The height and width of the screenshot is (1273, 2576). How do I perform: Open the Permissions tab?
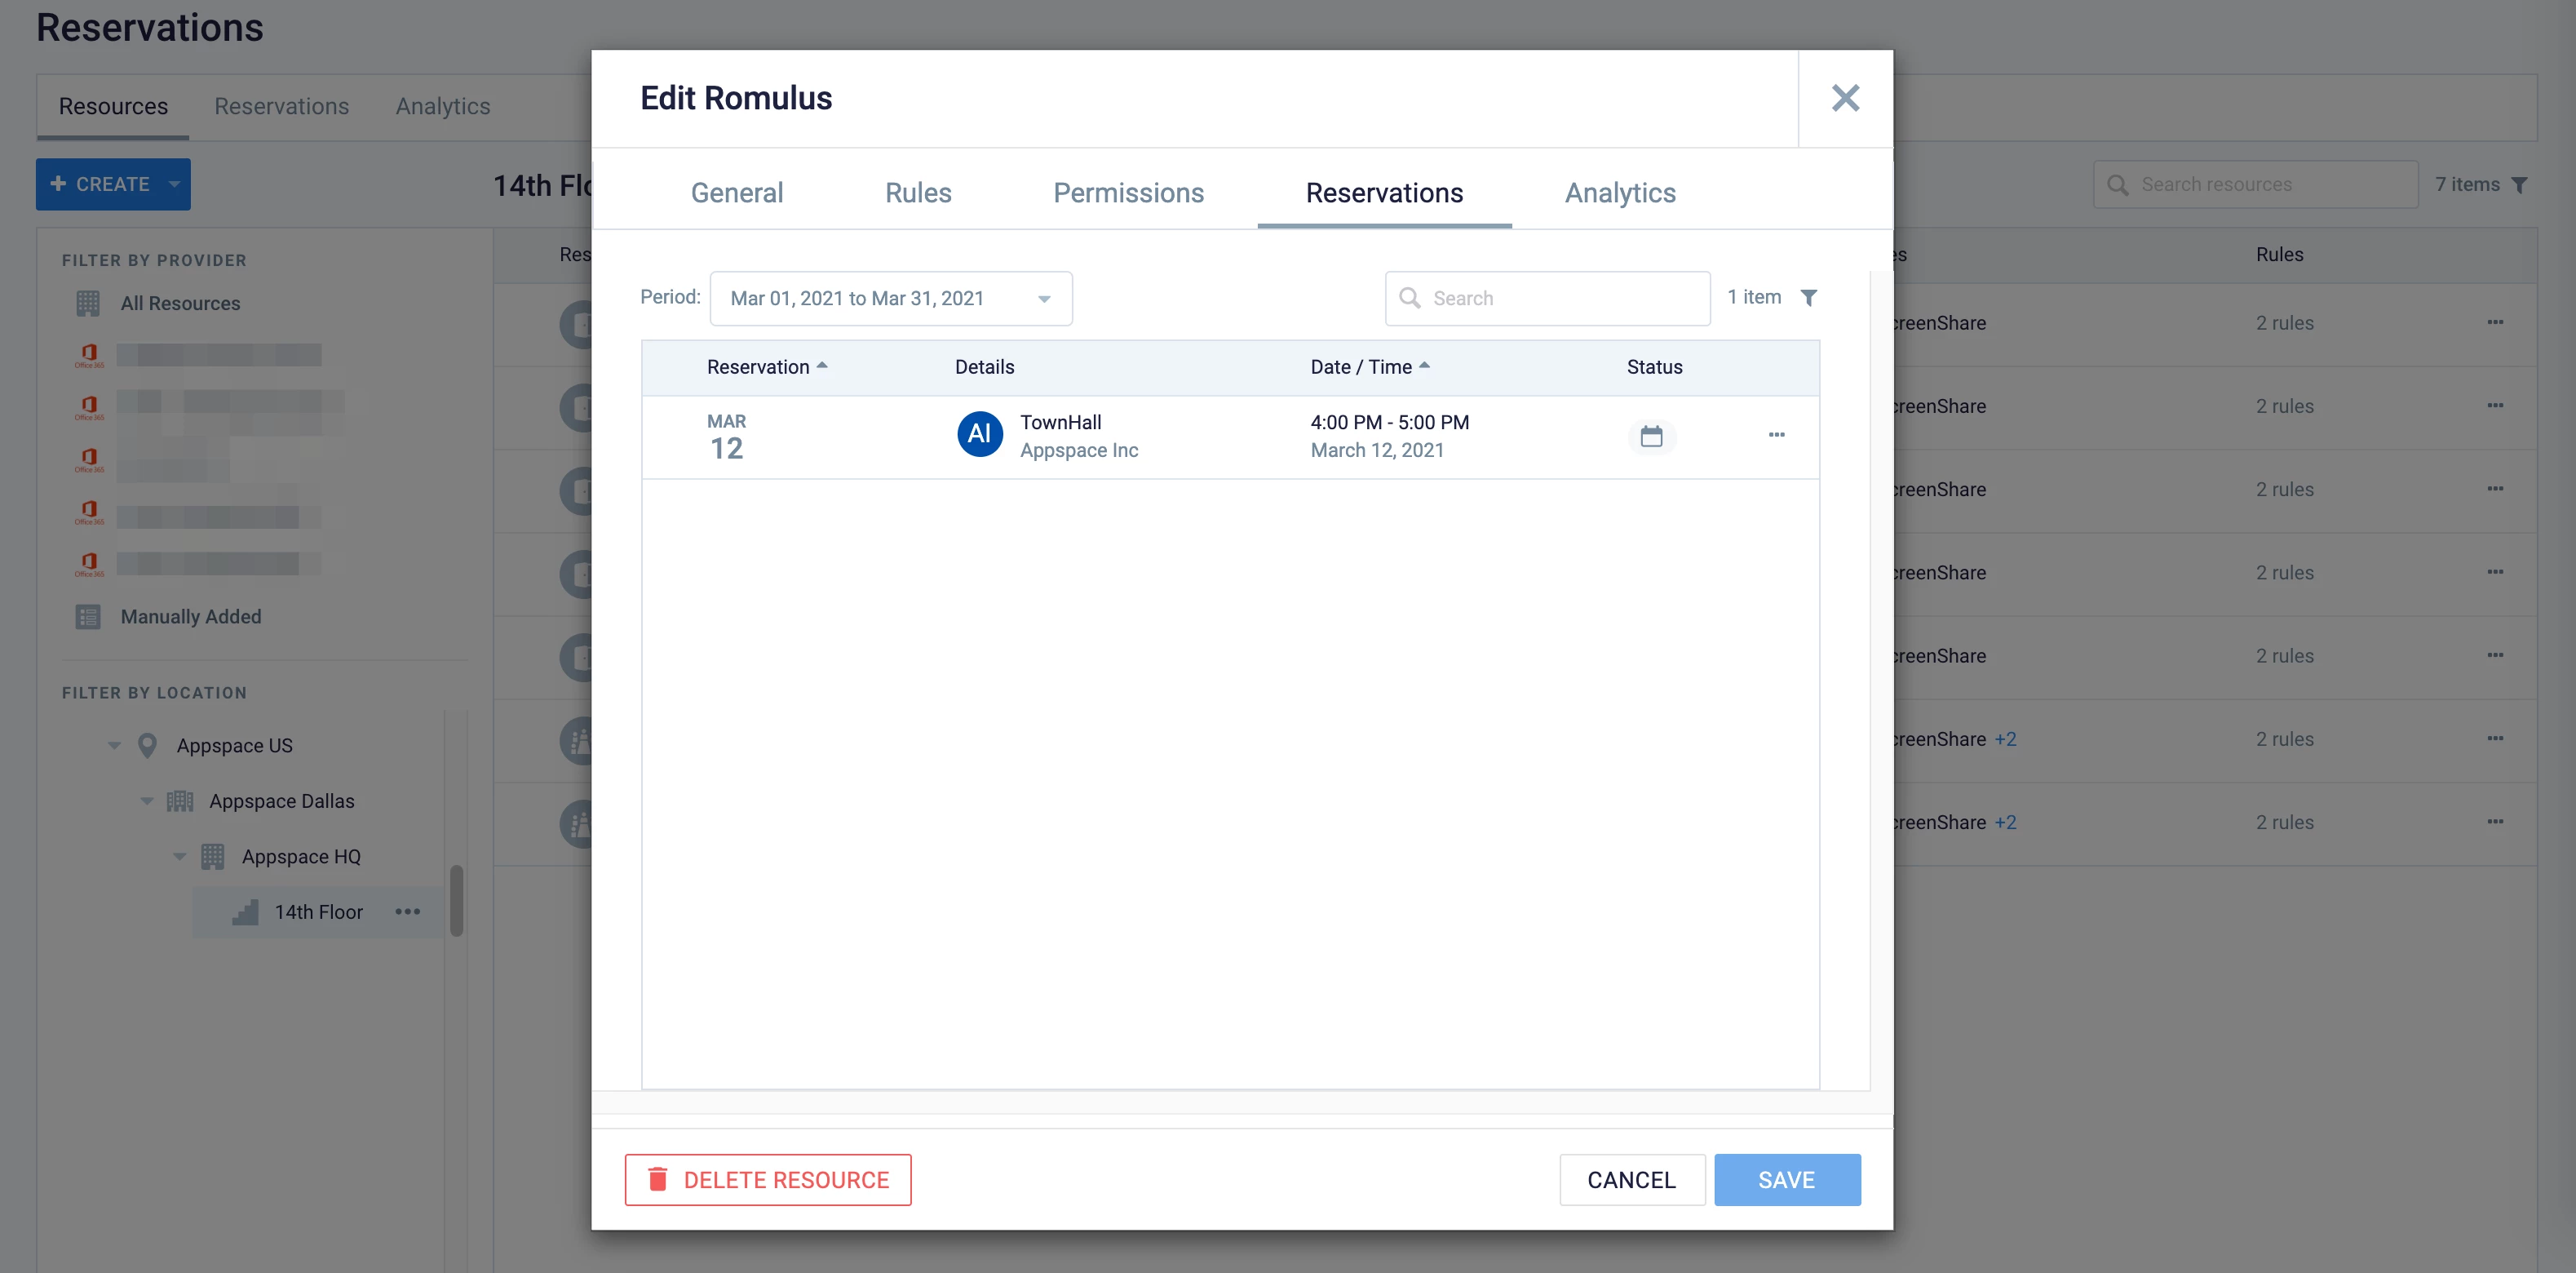1128,193
